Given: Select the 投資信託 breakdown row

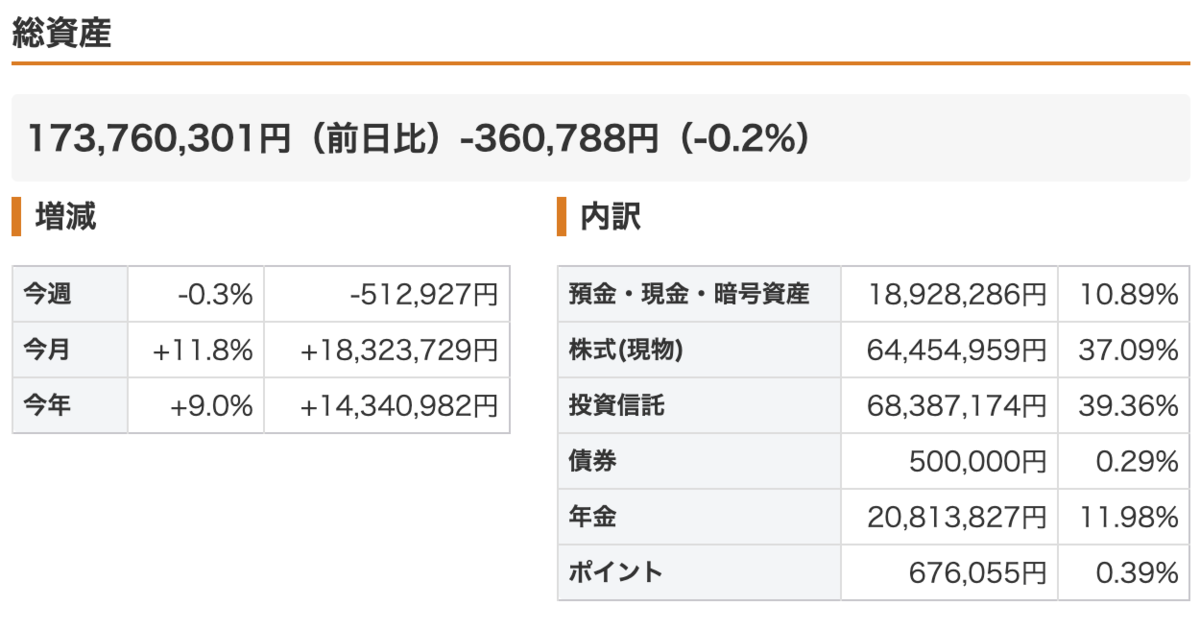Looking at the screenshot, I should point(873,406).
